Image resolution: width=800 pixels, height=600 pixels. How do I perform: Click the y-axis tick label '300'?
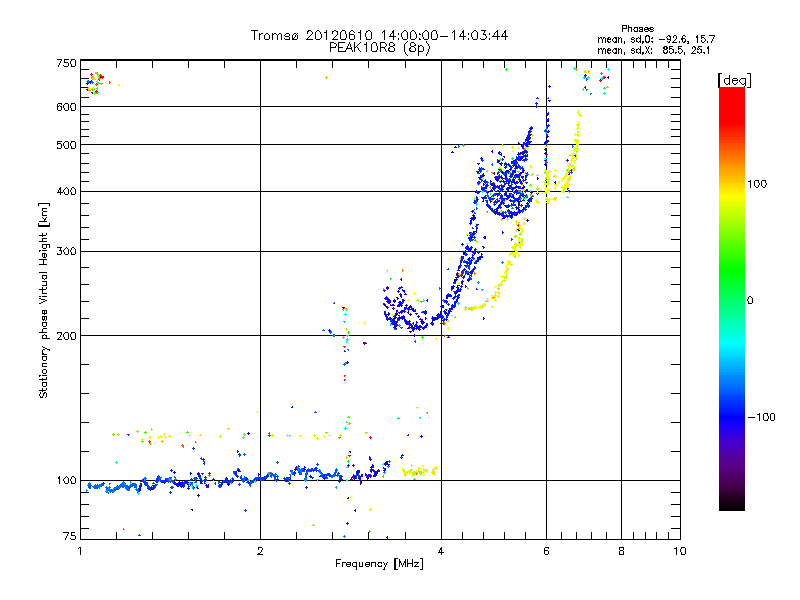coord(66,251)
